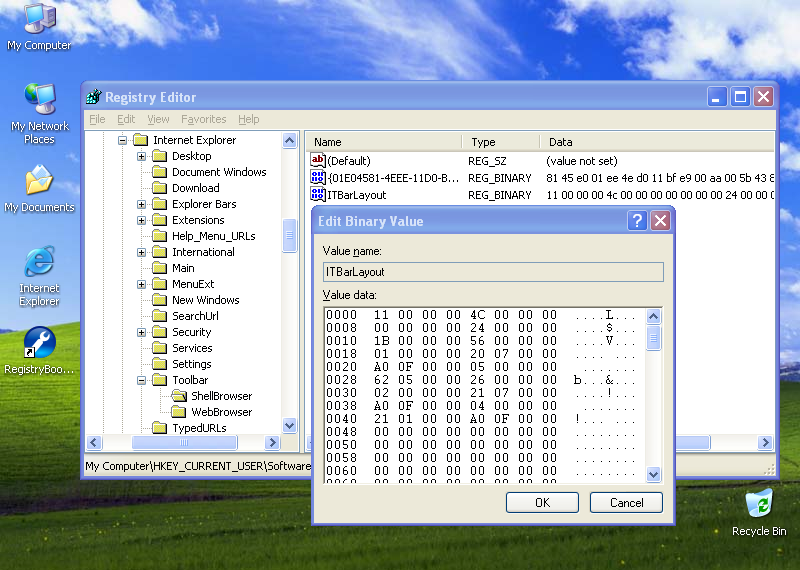Select the {01E04581 binary value icon
The width and height of the screenshot is (800, 570).
pos(317,177)
